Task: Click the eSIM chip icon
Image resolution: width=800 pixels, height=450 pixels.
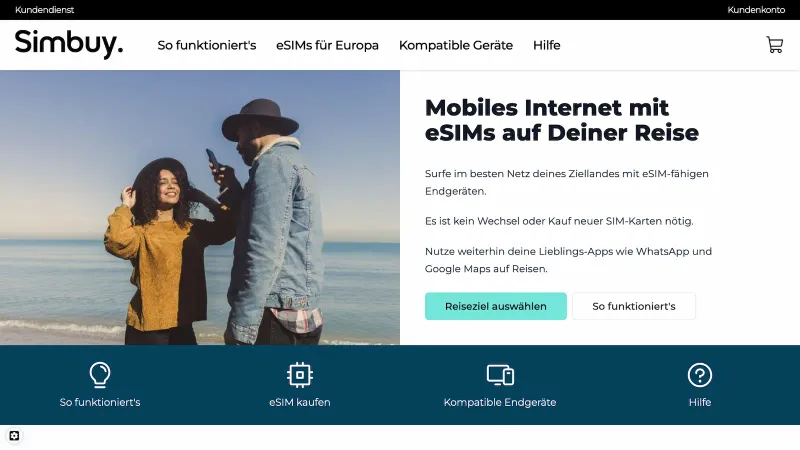Action: [x=299, y=375]
